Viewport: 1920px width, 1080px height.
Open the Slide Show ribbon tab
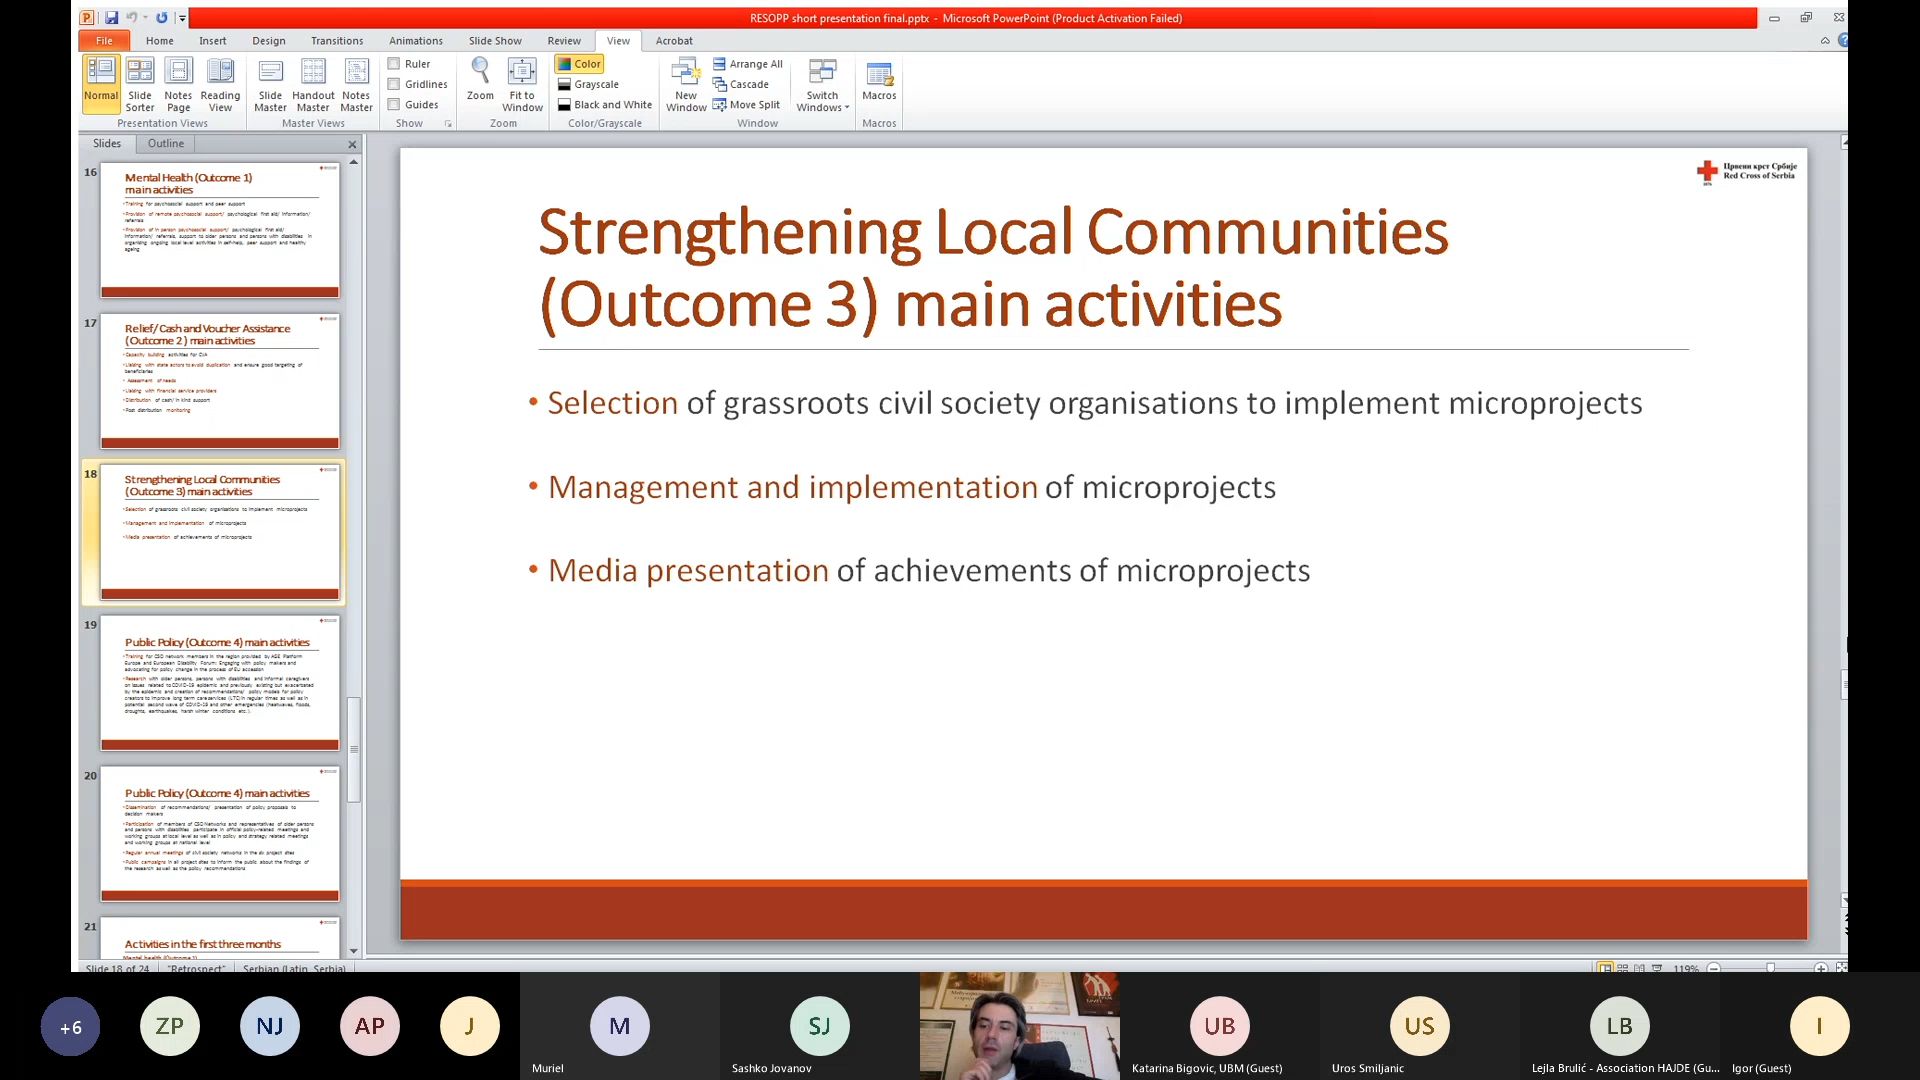[495, 41]
